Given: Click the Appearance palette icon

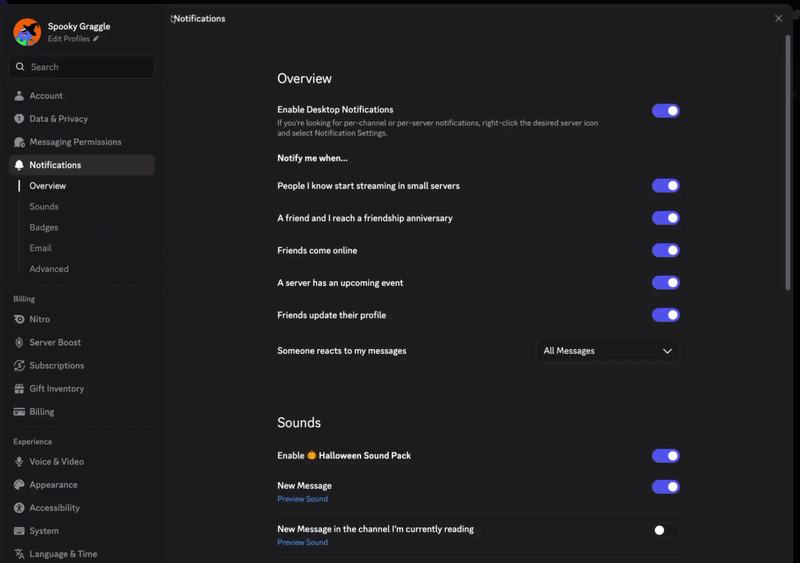Looking at the screenshot, I should coord(19,484).
